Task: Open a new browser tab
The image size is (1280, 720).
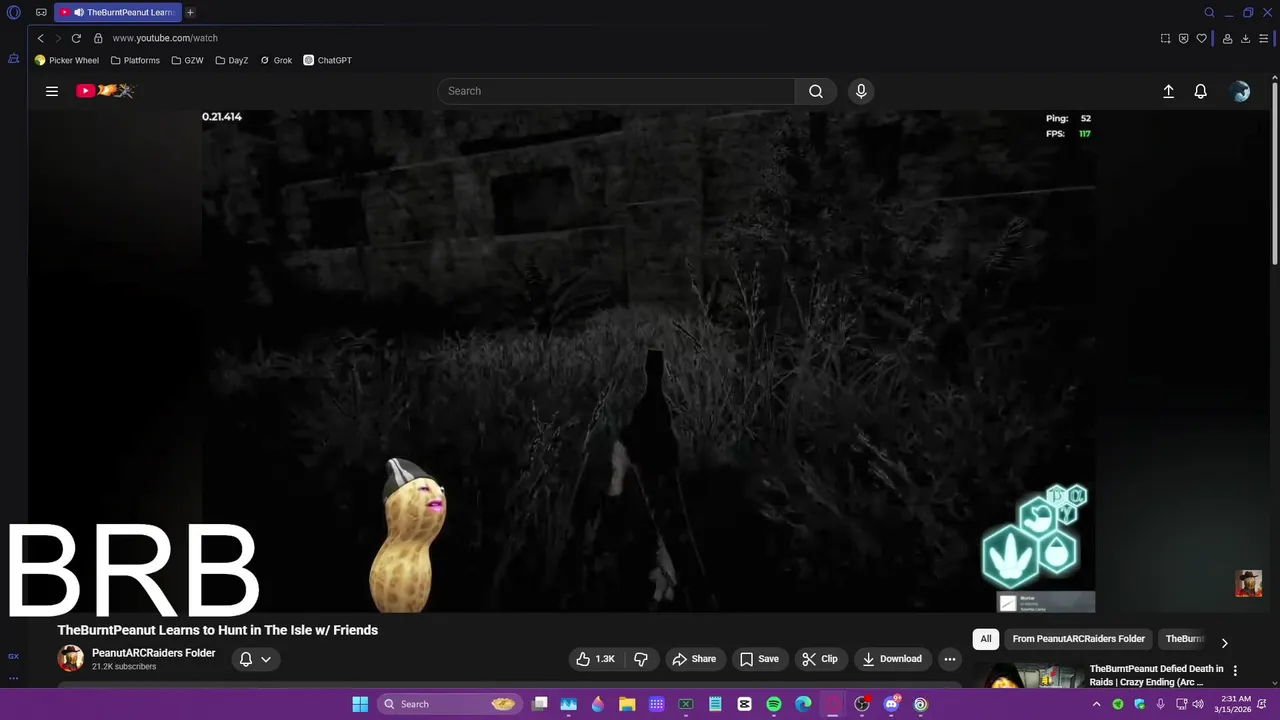Action: click(x=190, y=13)
